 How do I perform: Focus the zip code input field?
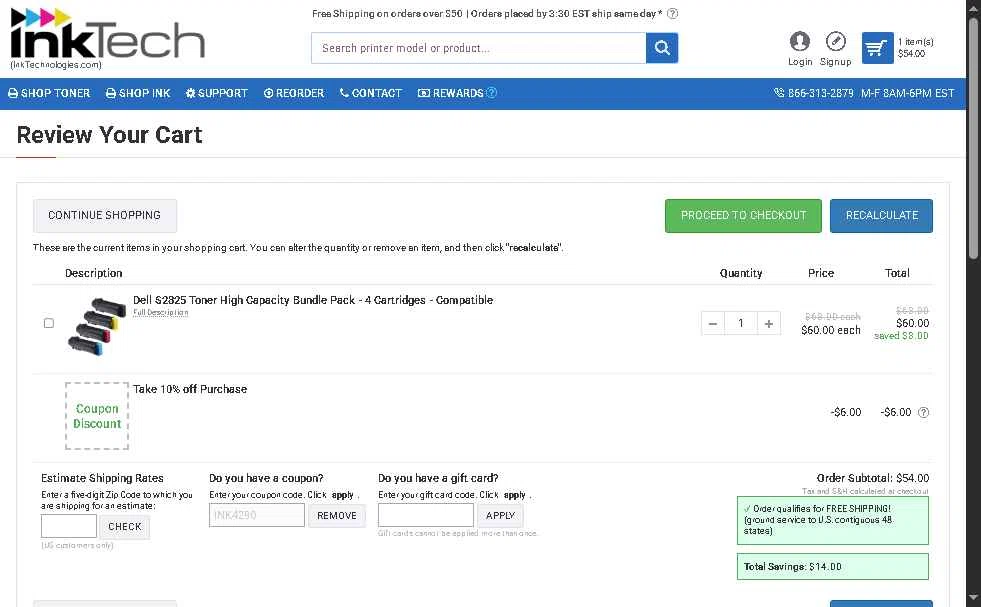click(69, 526)
